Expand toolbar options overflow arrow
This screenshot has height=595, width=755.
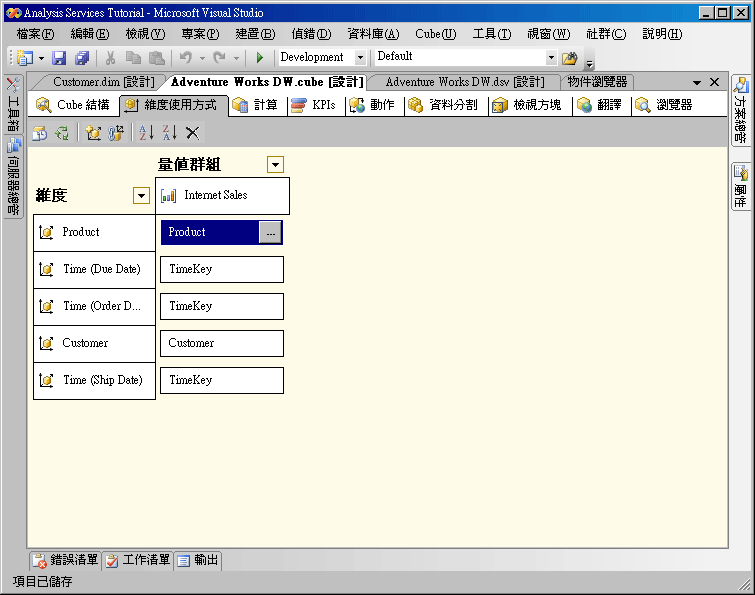click(590, 64)
